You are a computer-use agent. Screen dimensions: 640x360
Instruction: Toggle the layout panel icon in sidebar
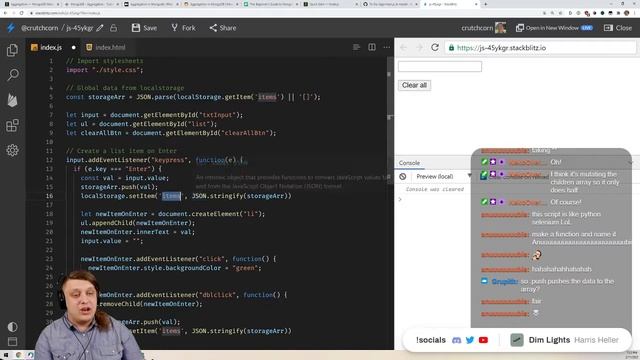coord(12,341)
